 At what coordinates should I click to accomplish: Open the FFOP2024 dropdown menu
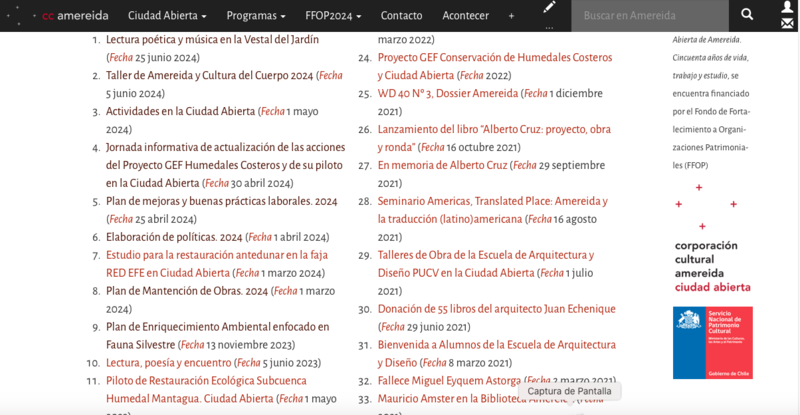point(331,16)
